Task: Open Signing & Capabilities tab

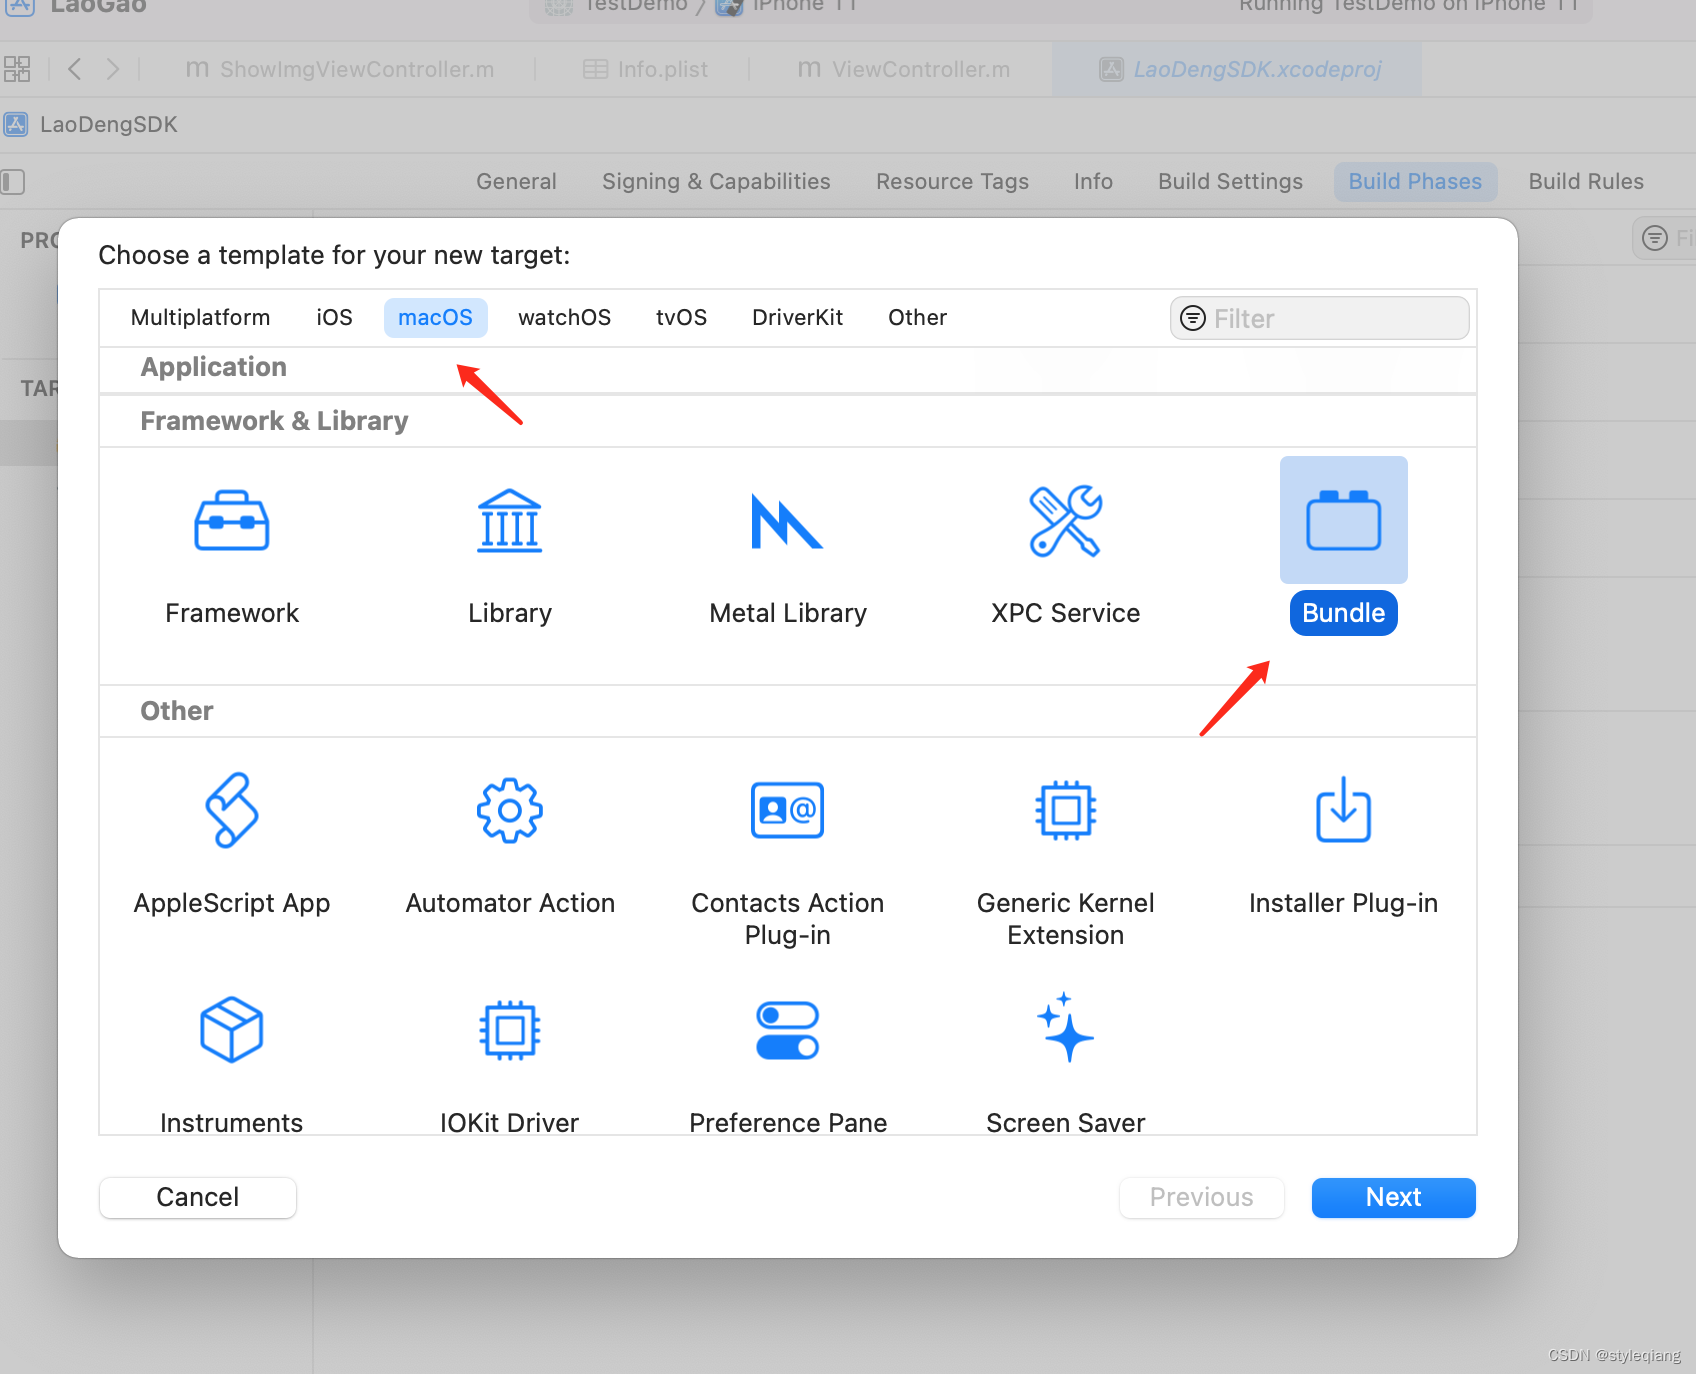Action: pyautogui.click(x=716, y=182)
